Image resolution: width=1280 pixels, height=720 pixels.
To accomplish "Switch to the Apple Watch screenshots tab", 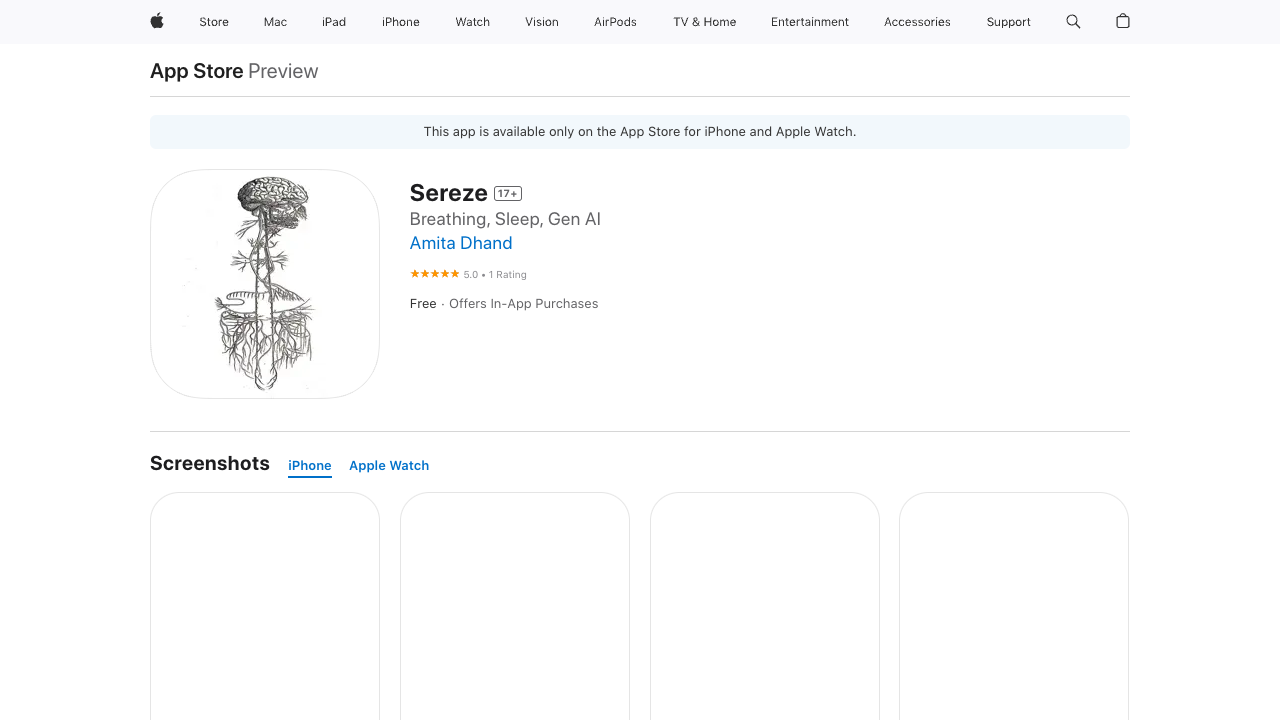I will [389, 465].
